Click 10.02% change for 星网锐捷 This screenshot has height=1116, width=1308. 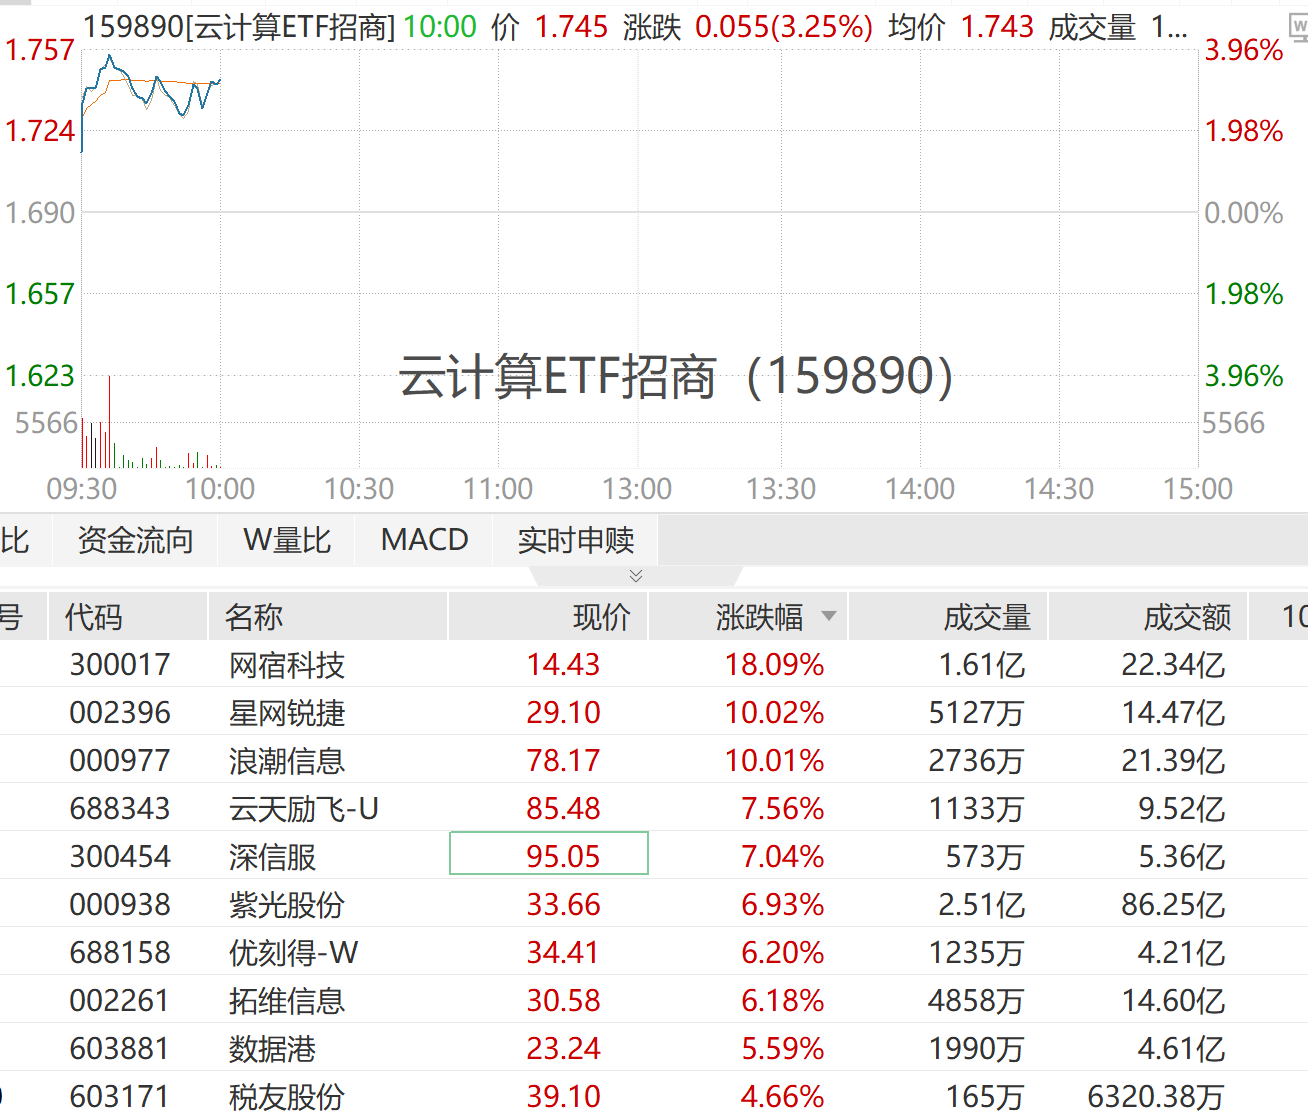[x=775, y=713]
